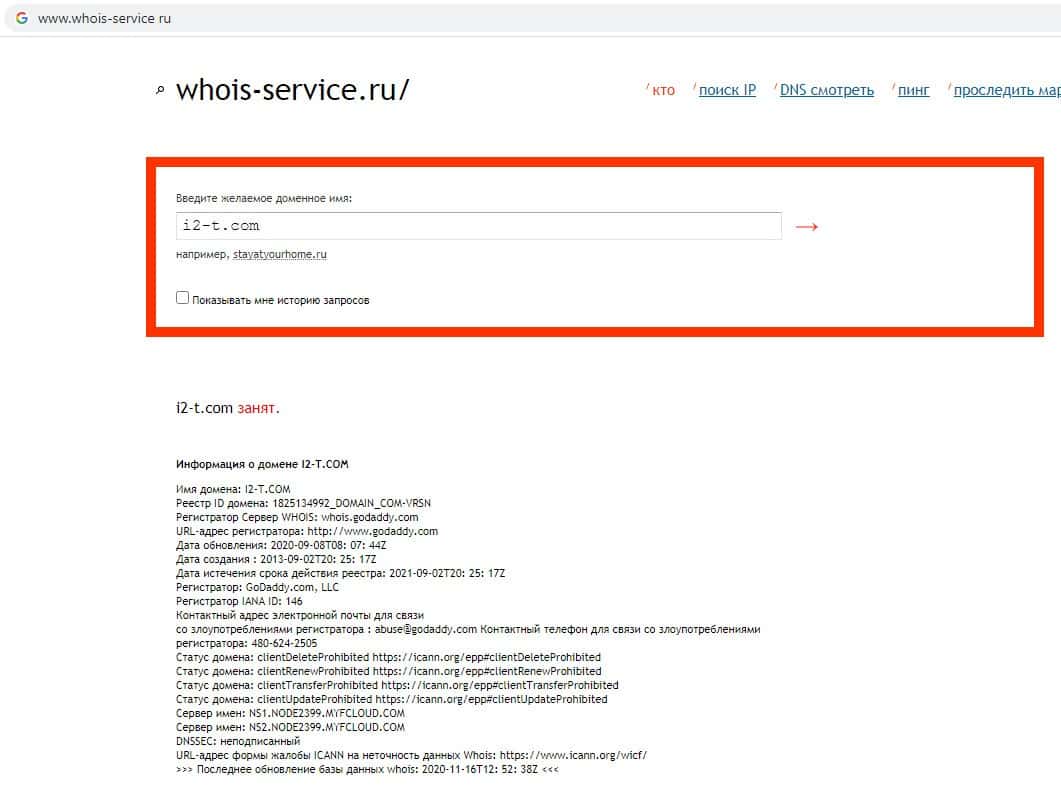Click the https://www.icann.org/wicf/ complaint form URL
This screenshot has width=1061, height=786.
coord(573,755)
